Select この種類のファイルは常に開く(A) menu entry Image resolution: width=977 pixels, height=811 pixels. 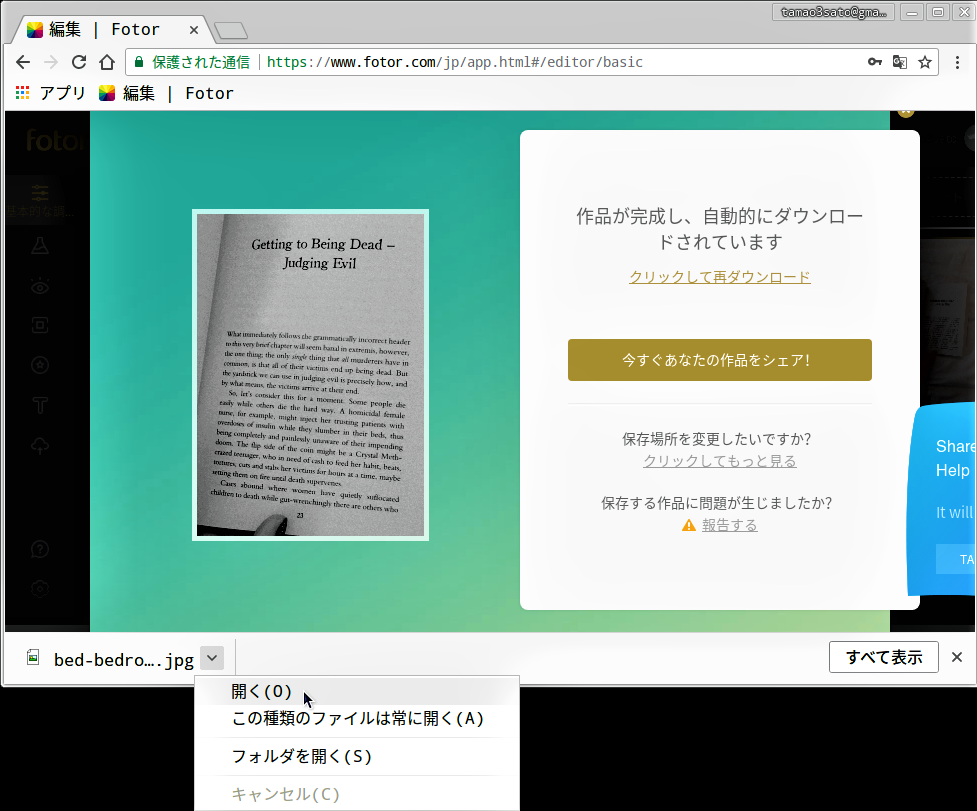coord(356,719)
